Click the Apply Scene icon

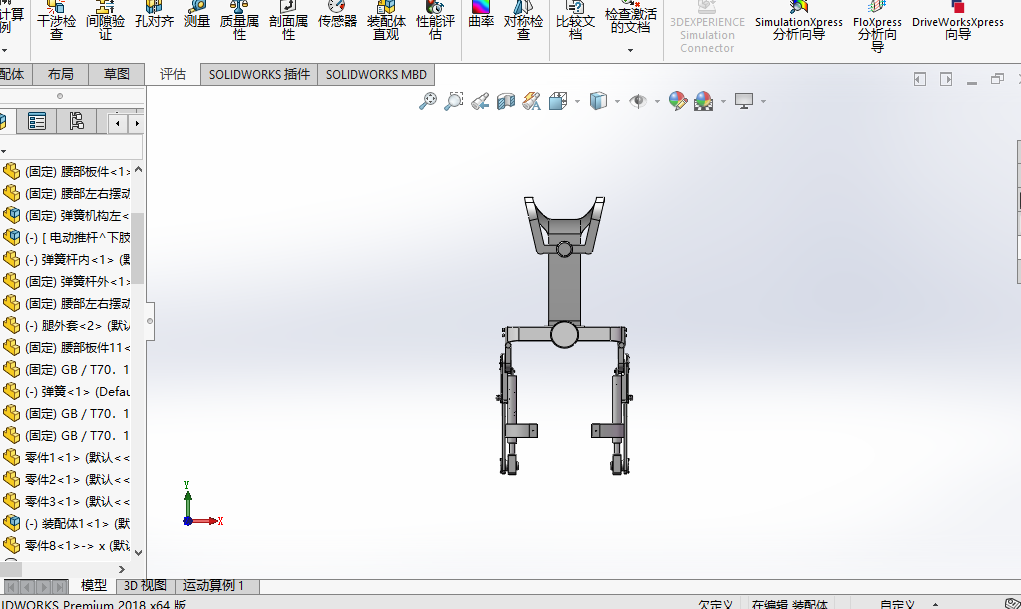pyautogui.click(x=703, y=101)
